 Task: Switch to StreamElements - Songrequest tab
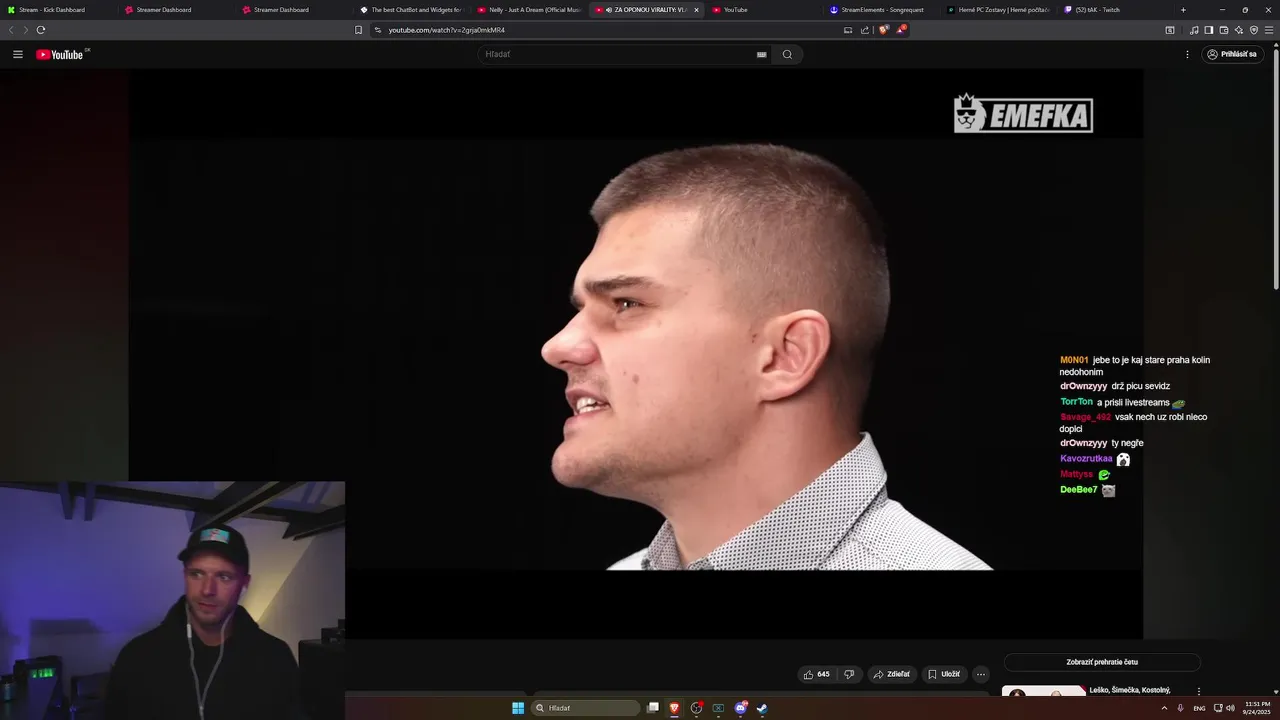coord(882,10)
